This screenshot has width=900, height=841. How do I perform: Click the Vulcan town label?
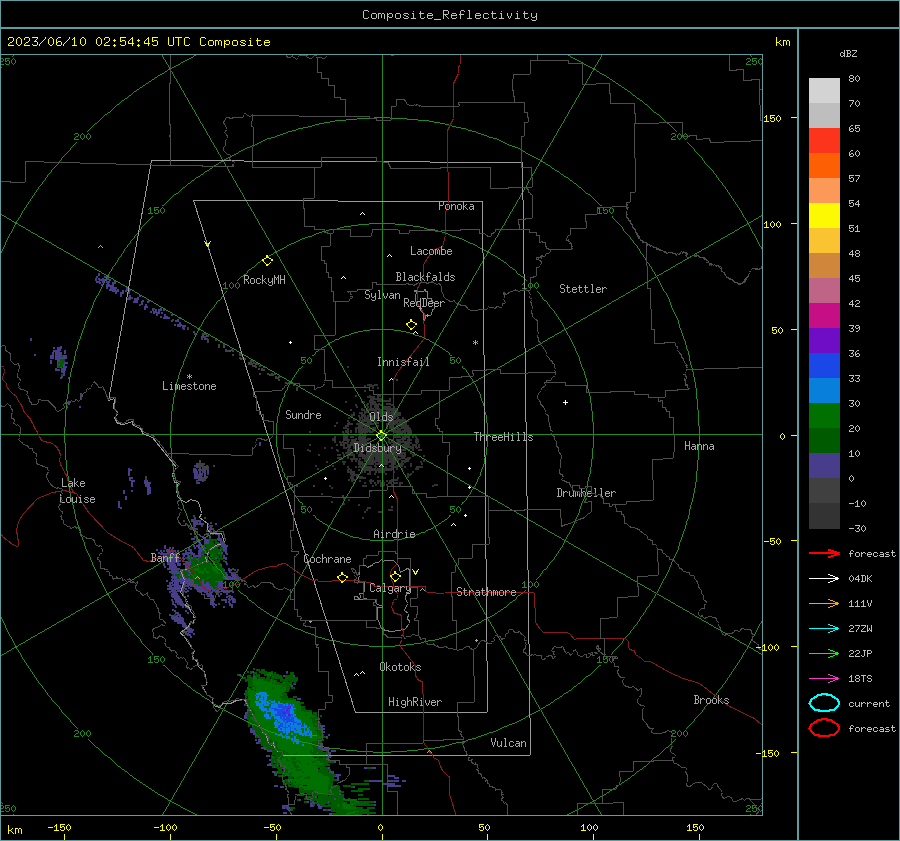(508, 743)
